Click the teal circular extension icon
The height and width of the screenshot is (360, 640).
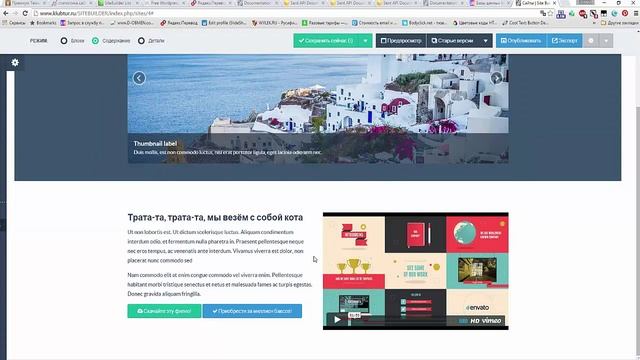614,13
